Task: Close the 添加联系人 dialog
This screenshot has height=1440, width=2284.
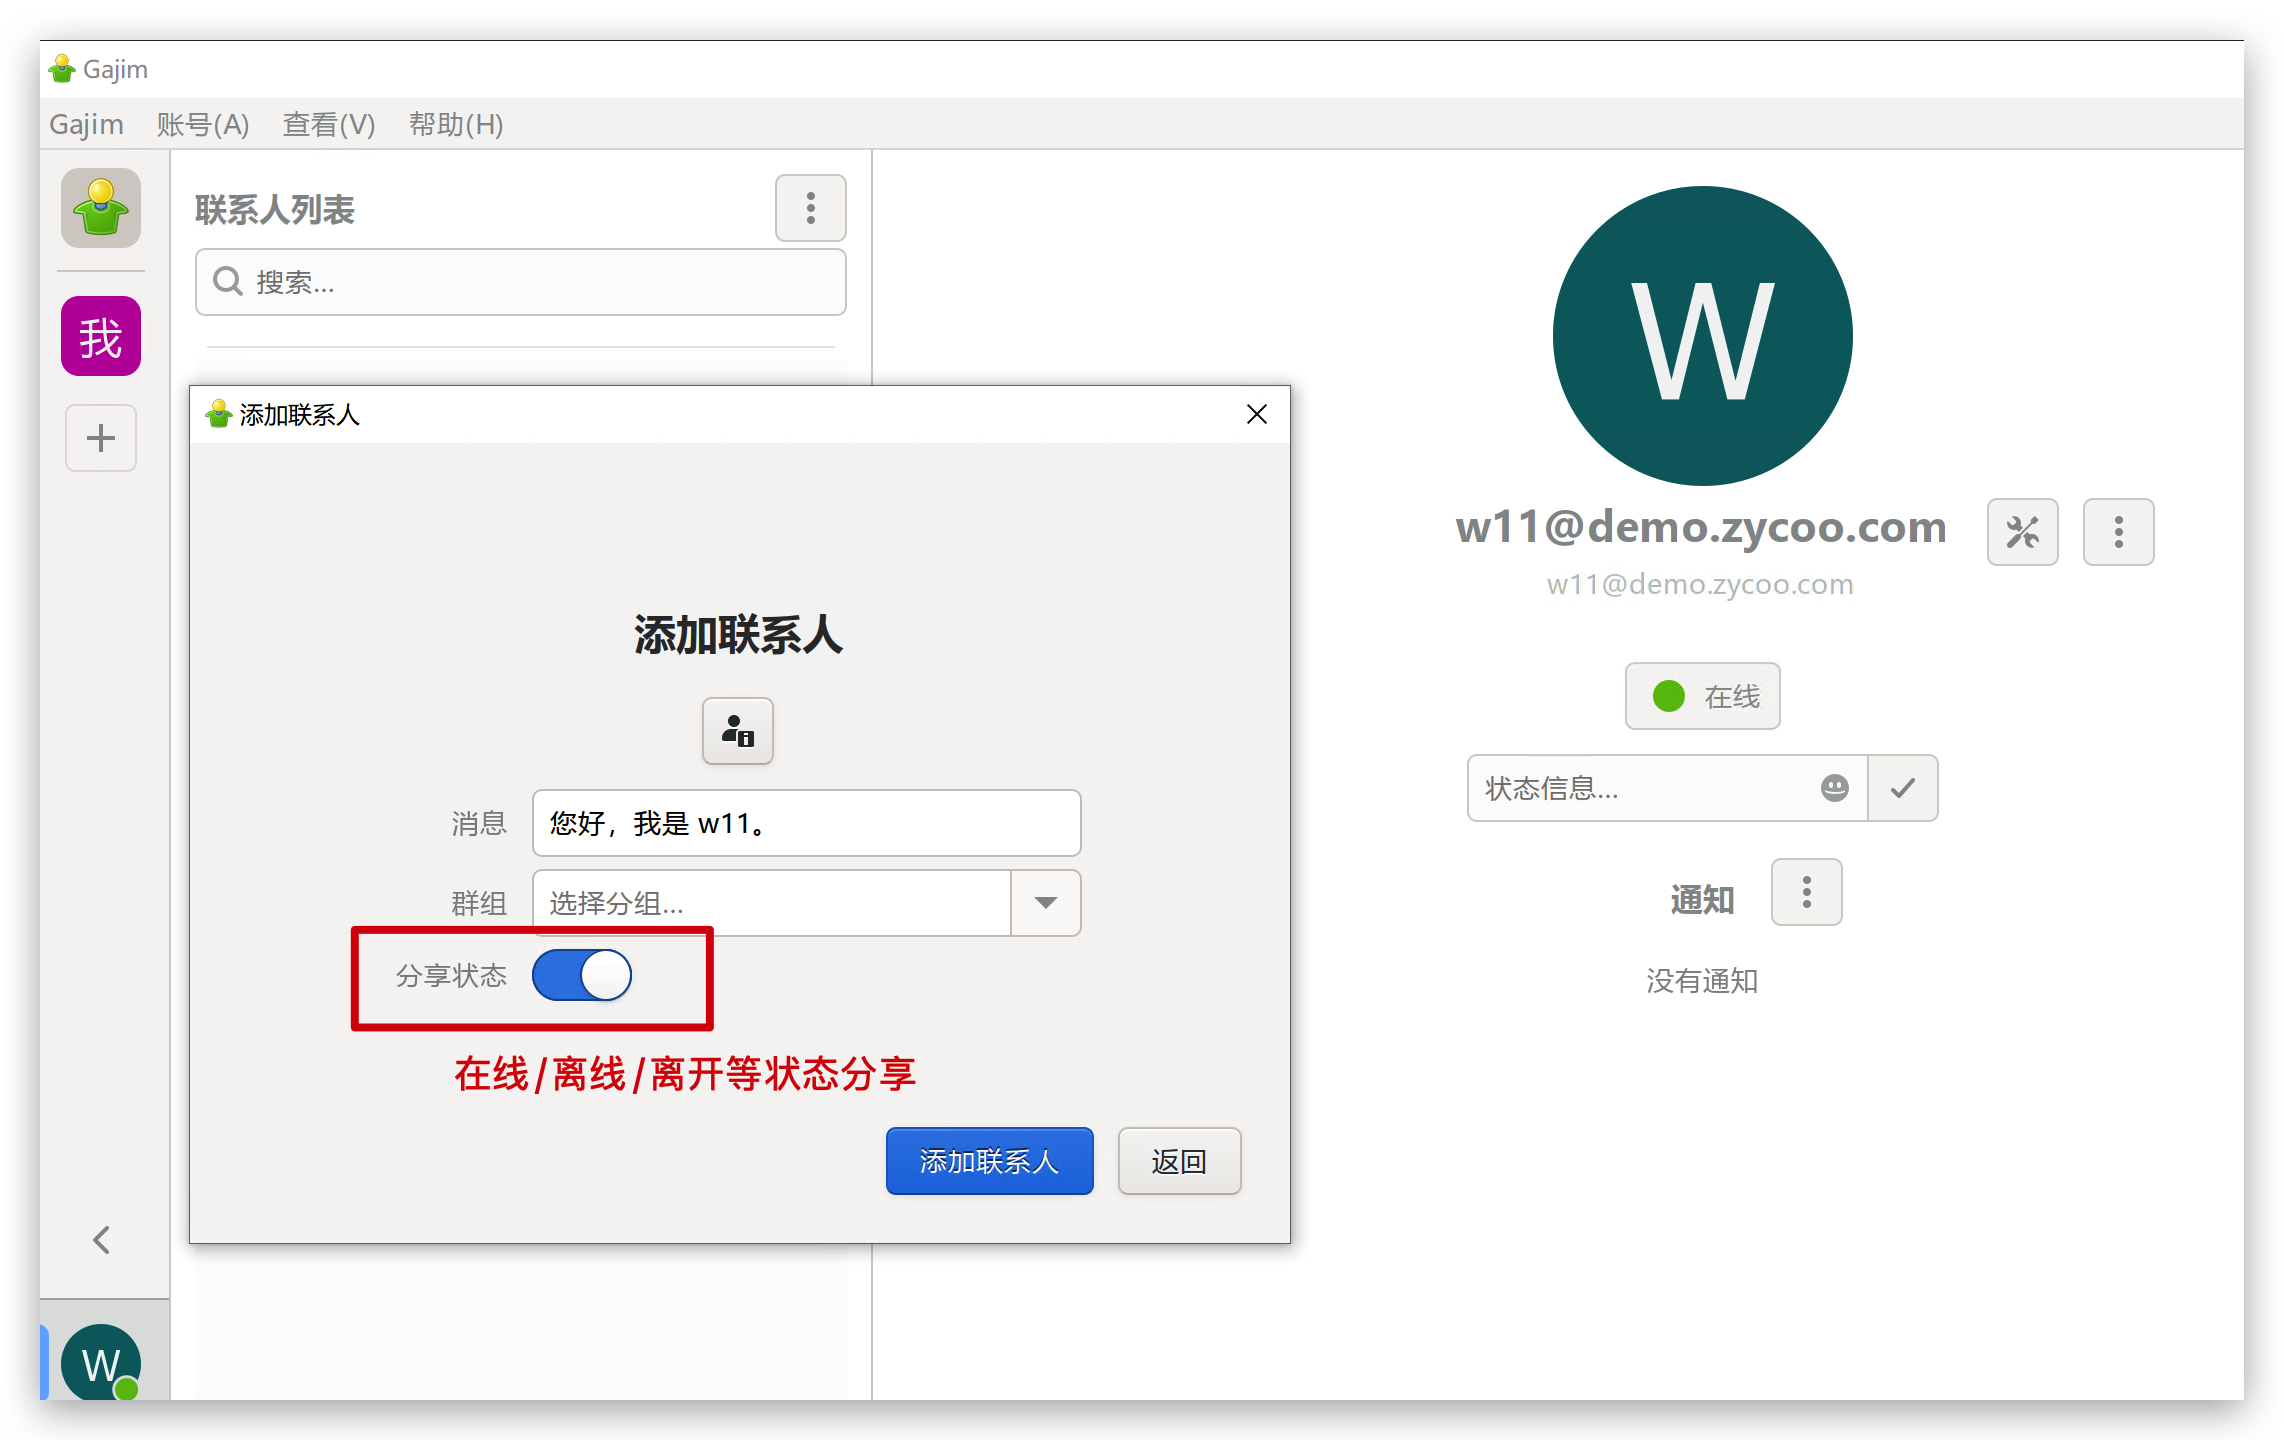Action: 1257,414
